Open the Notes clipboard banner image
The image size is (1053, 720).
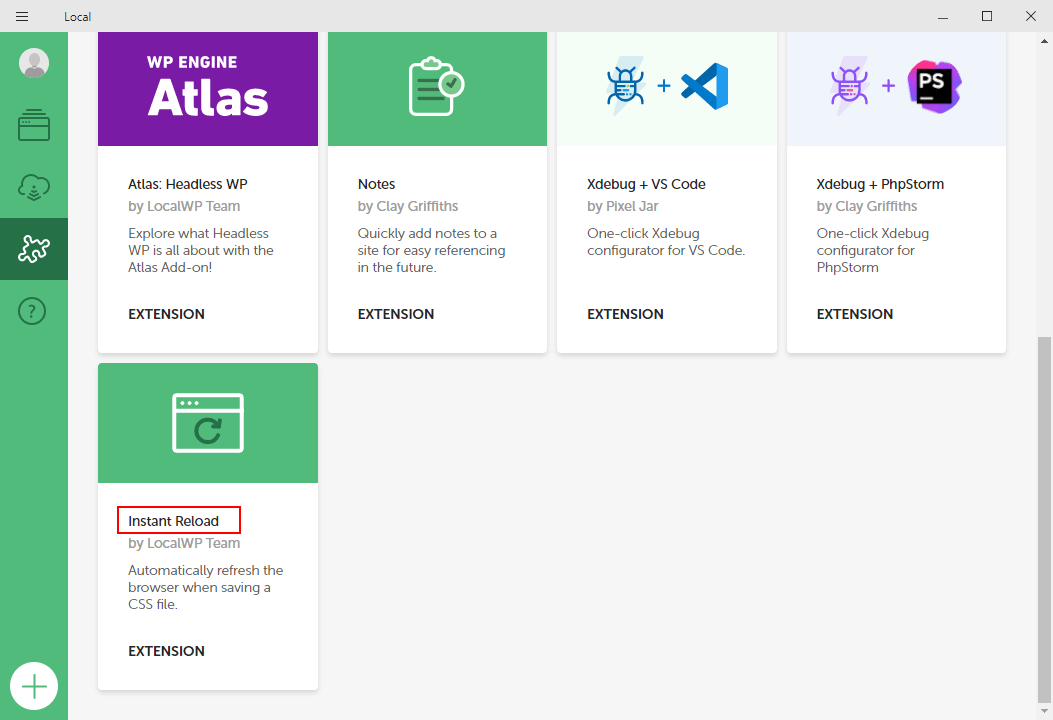437,89
